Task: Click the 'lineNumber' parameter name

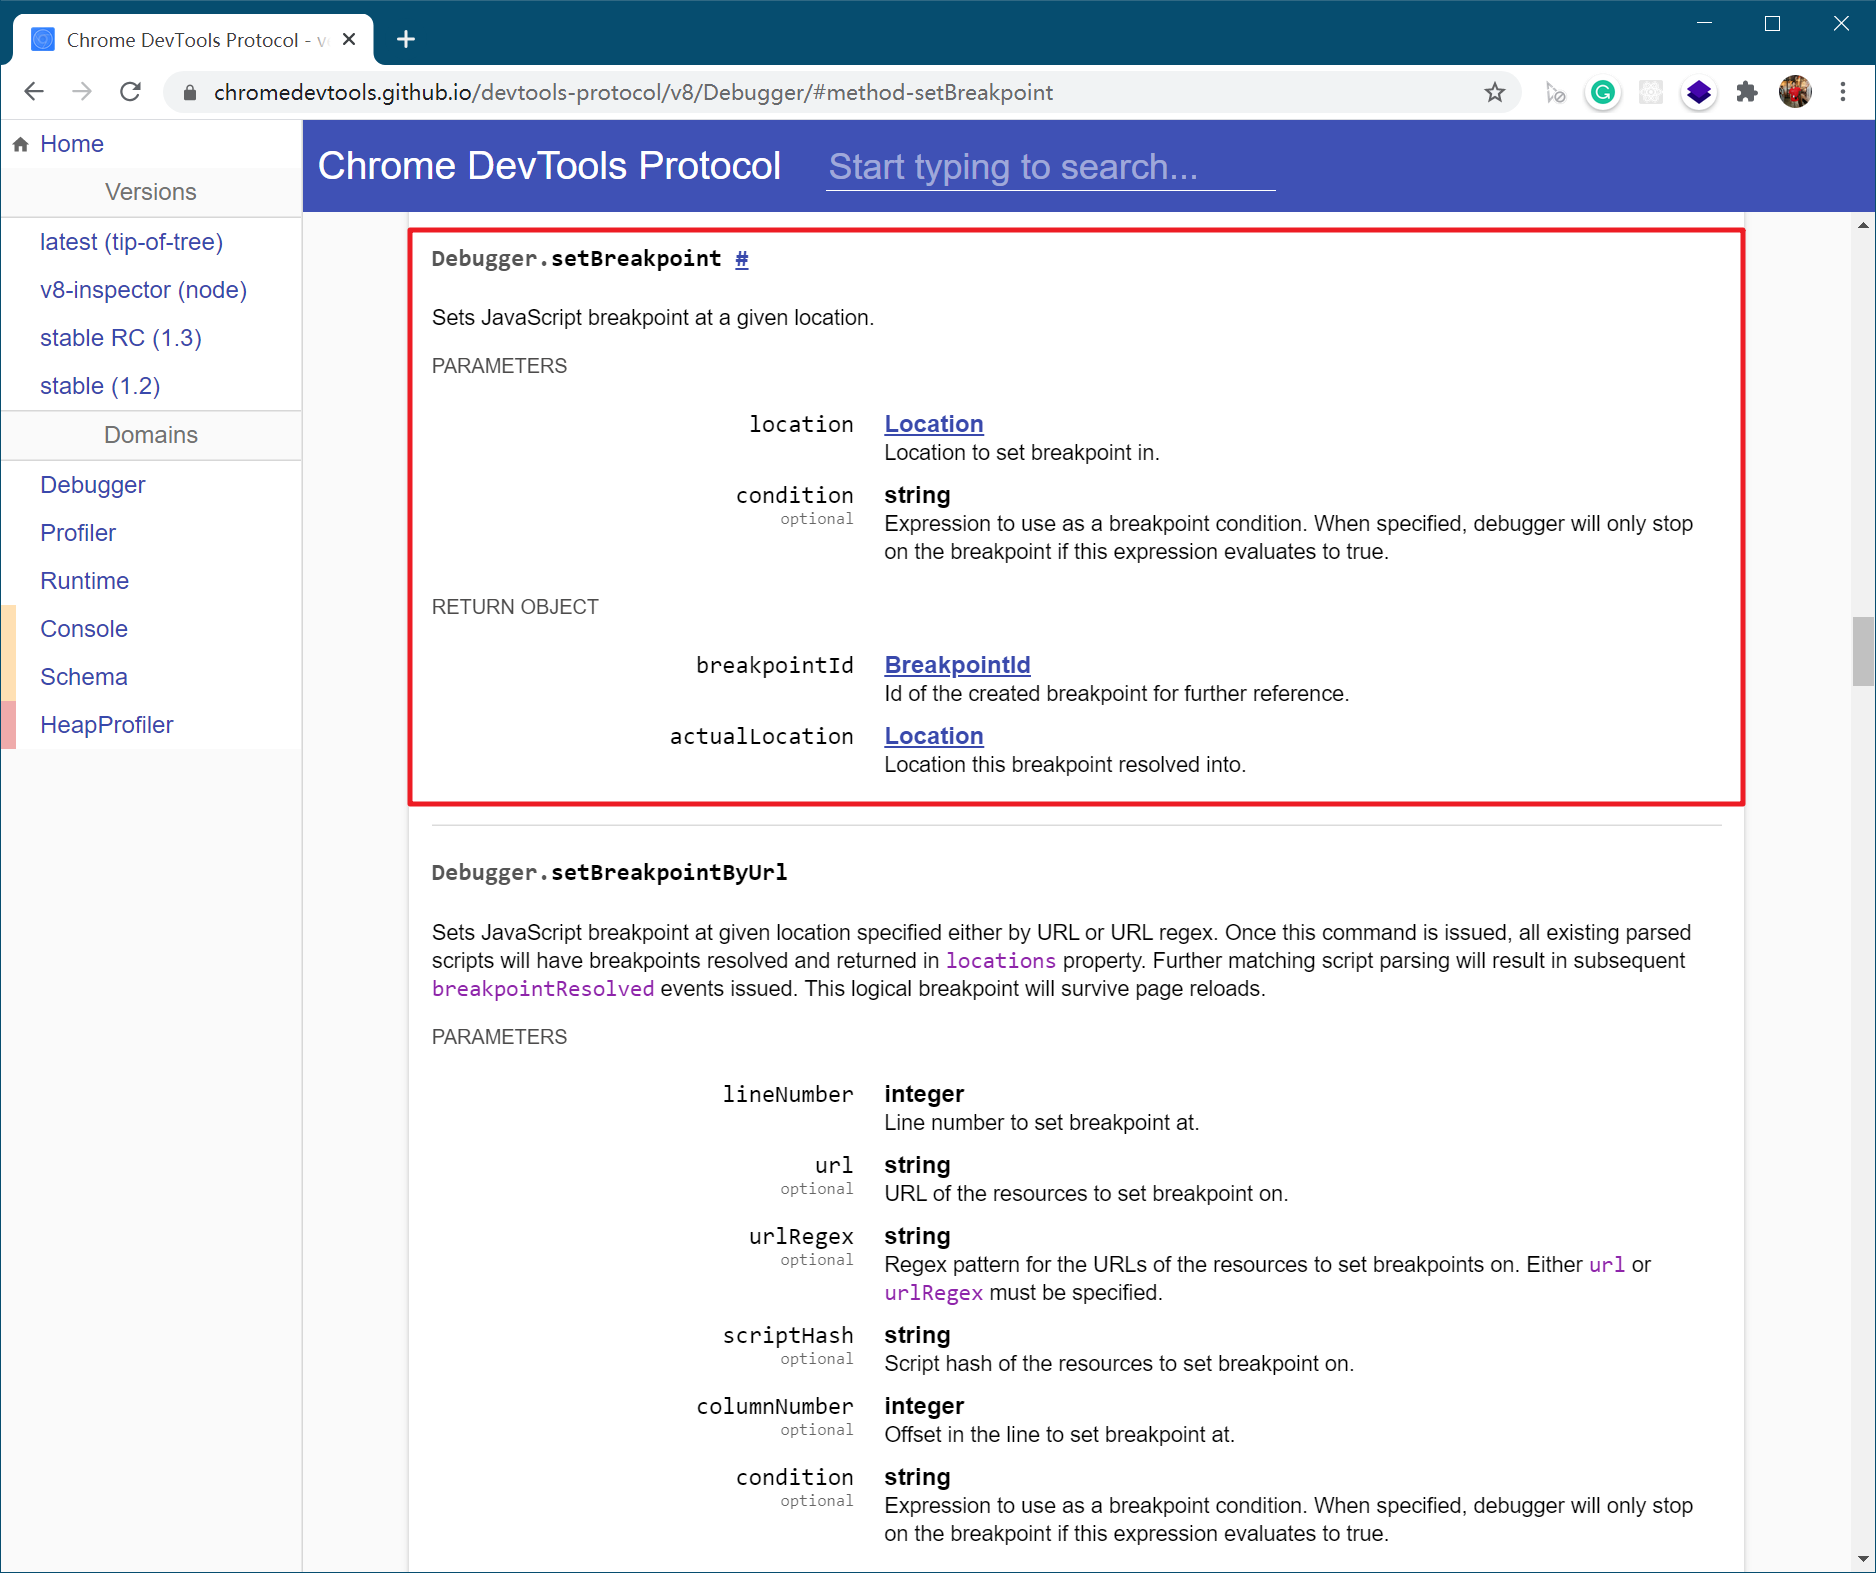Action: coord(788,1095)
